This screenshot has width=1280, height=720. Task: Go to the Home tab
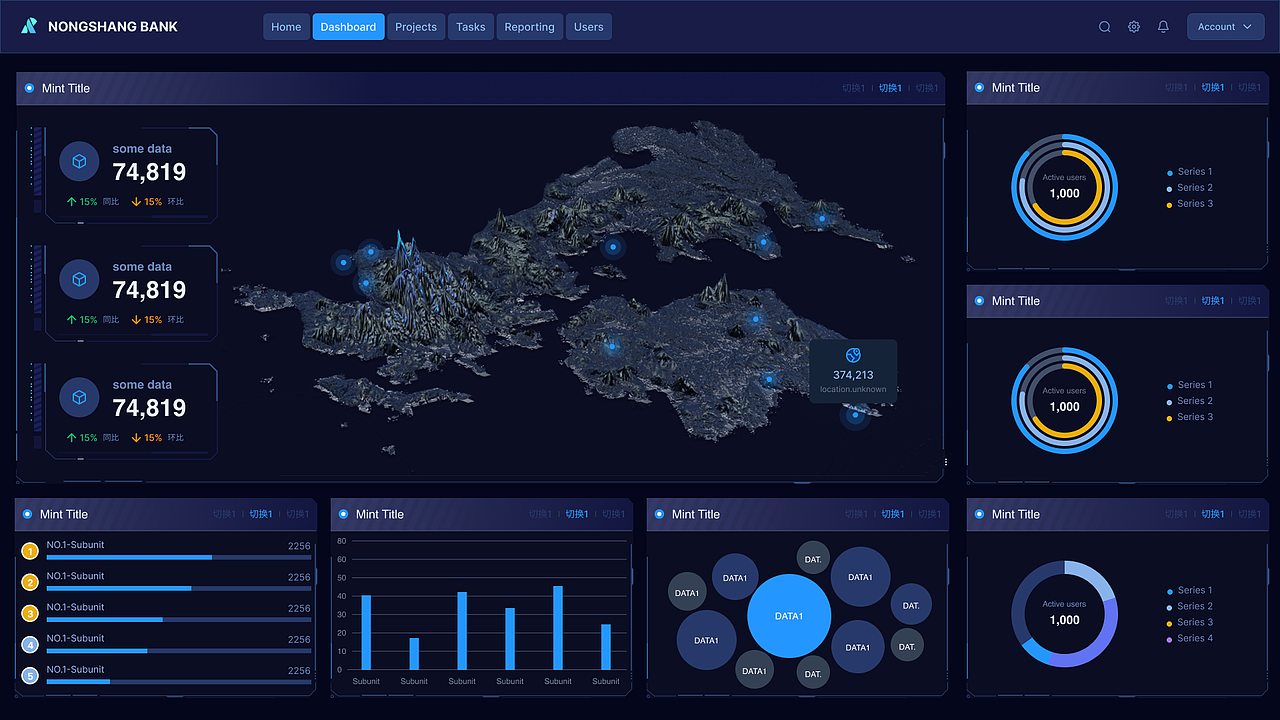point(286,27)
